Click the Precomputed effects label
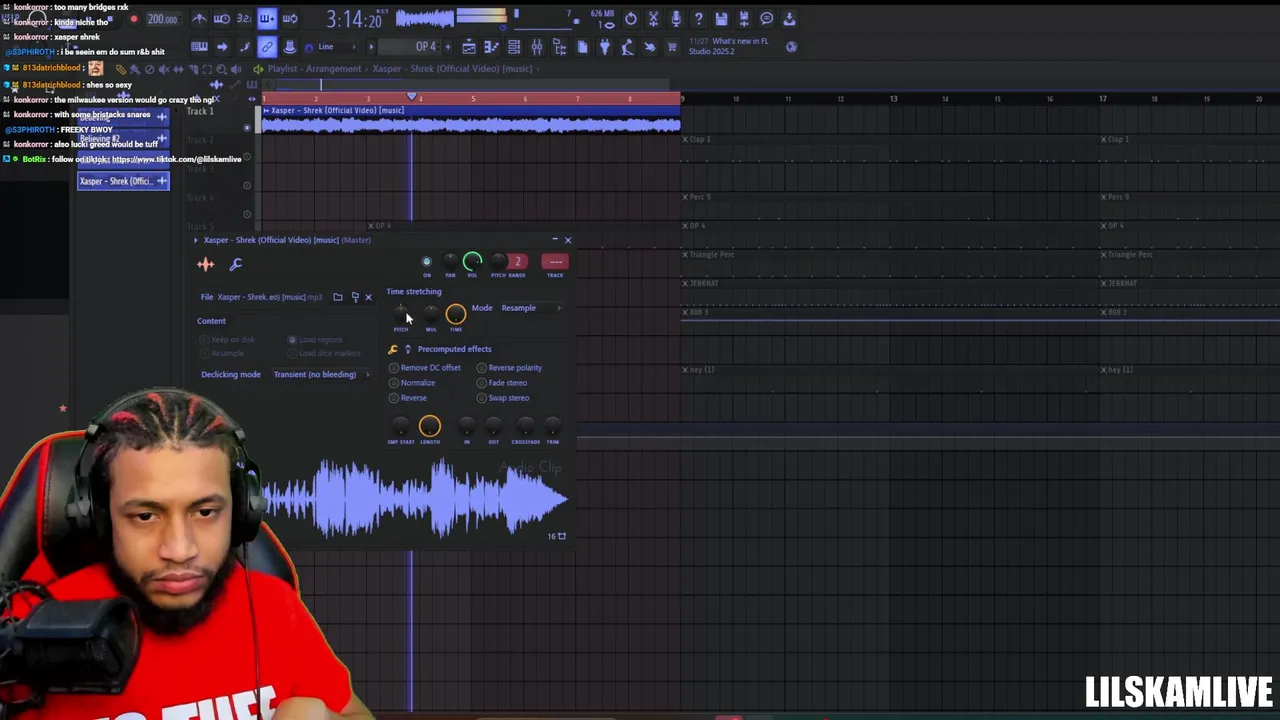 (454, 349)
